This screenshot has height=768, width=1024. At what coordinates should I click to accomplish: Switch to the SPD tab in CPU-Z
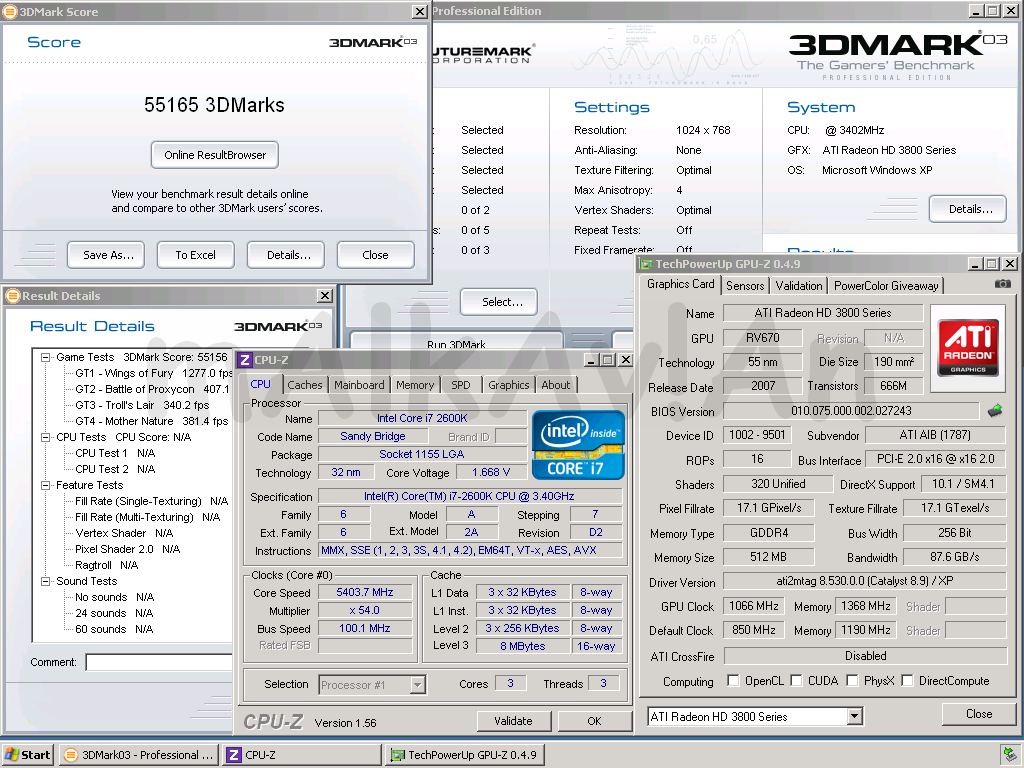tap(461, 385)
